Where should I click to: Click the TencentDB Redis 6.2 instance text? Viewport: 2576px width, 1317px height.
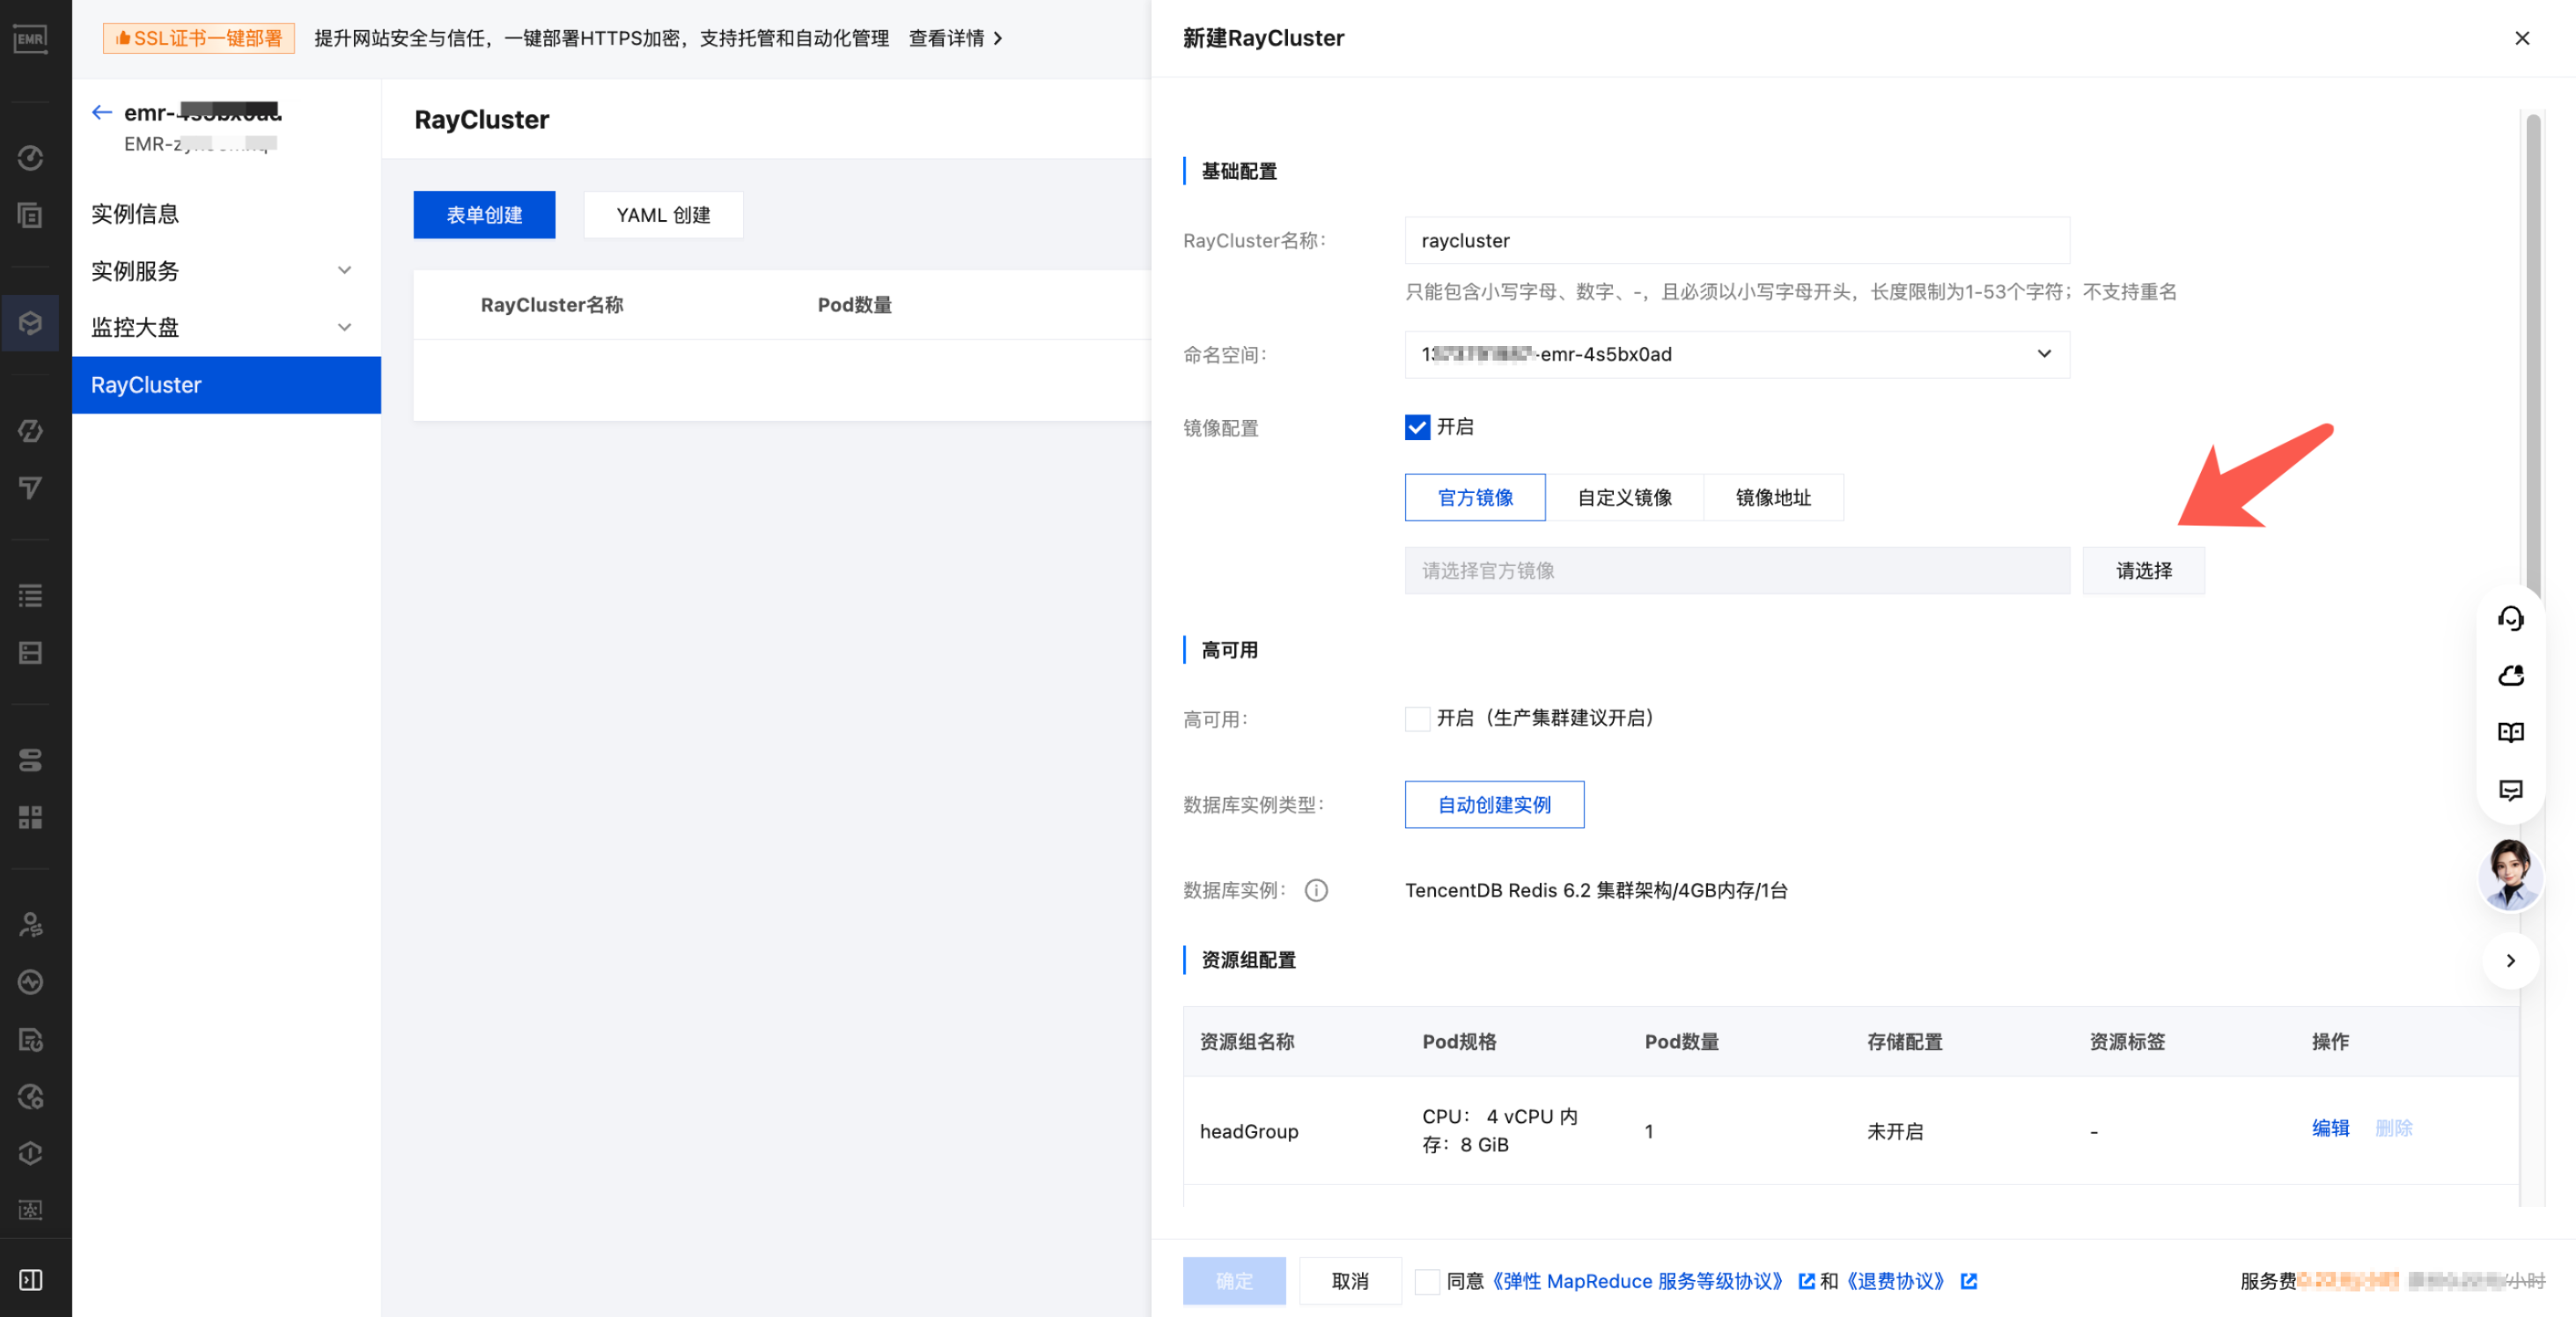click(x=1596, y=890)
